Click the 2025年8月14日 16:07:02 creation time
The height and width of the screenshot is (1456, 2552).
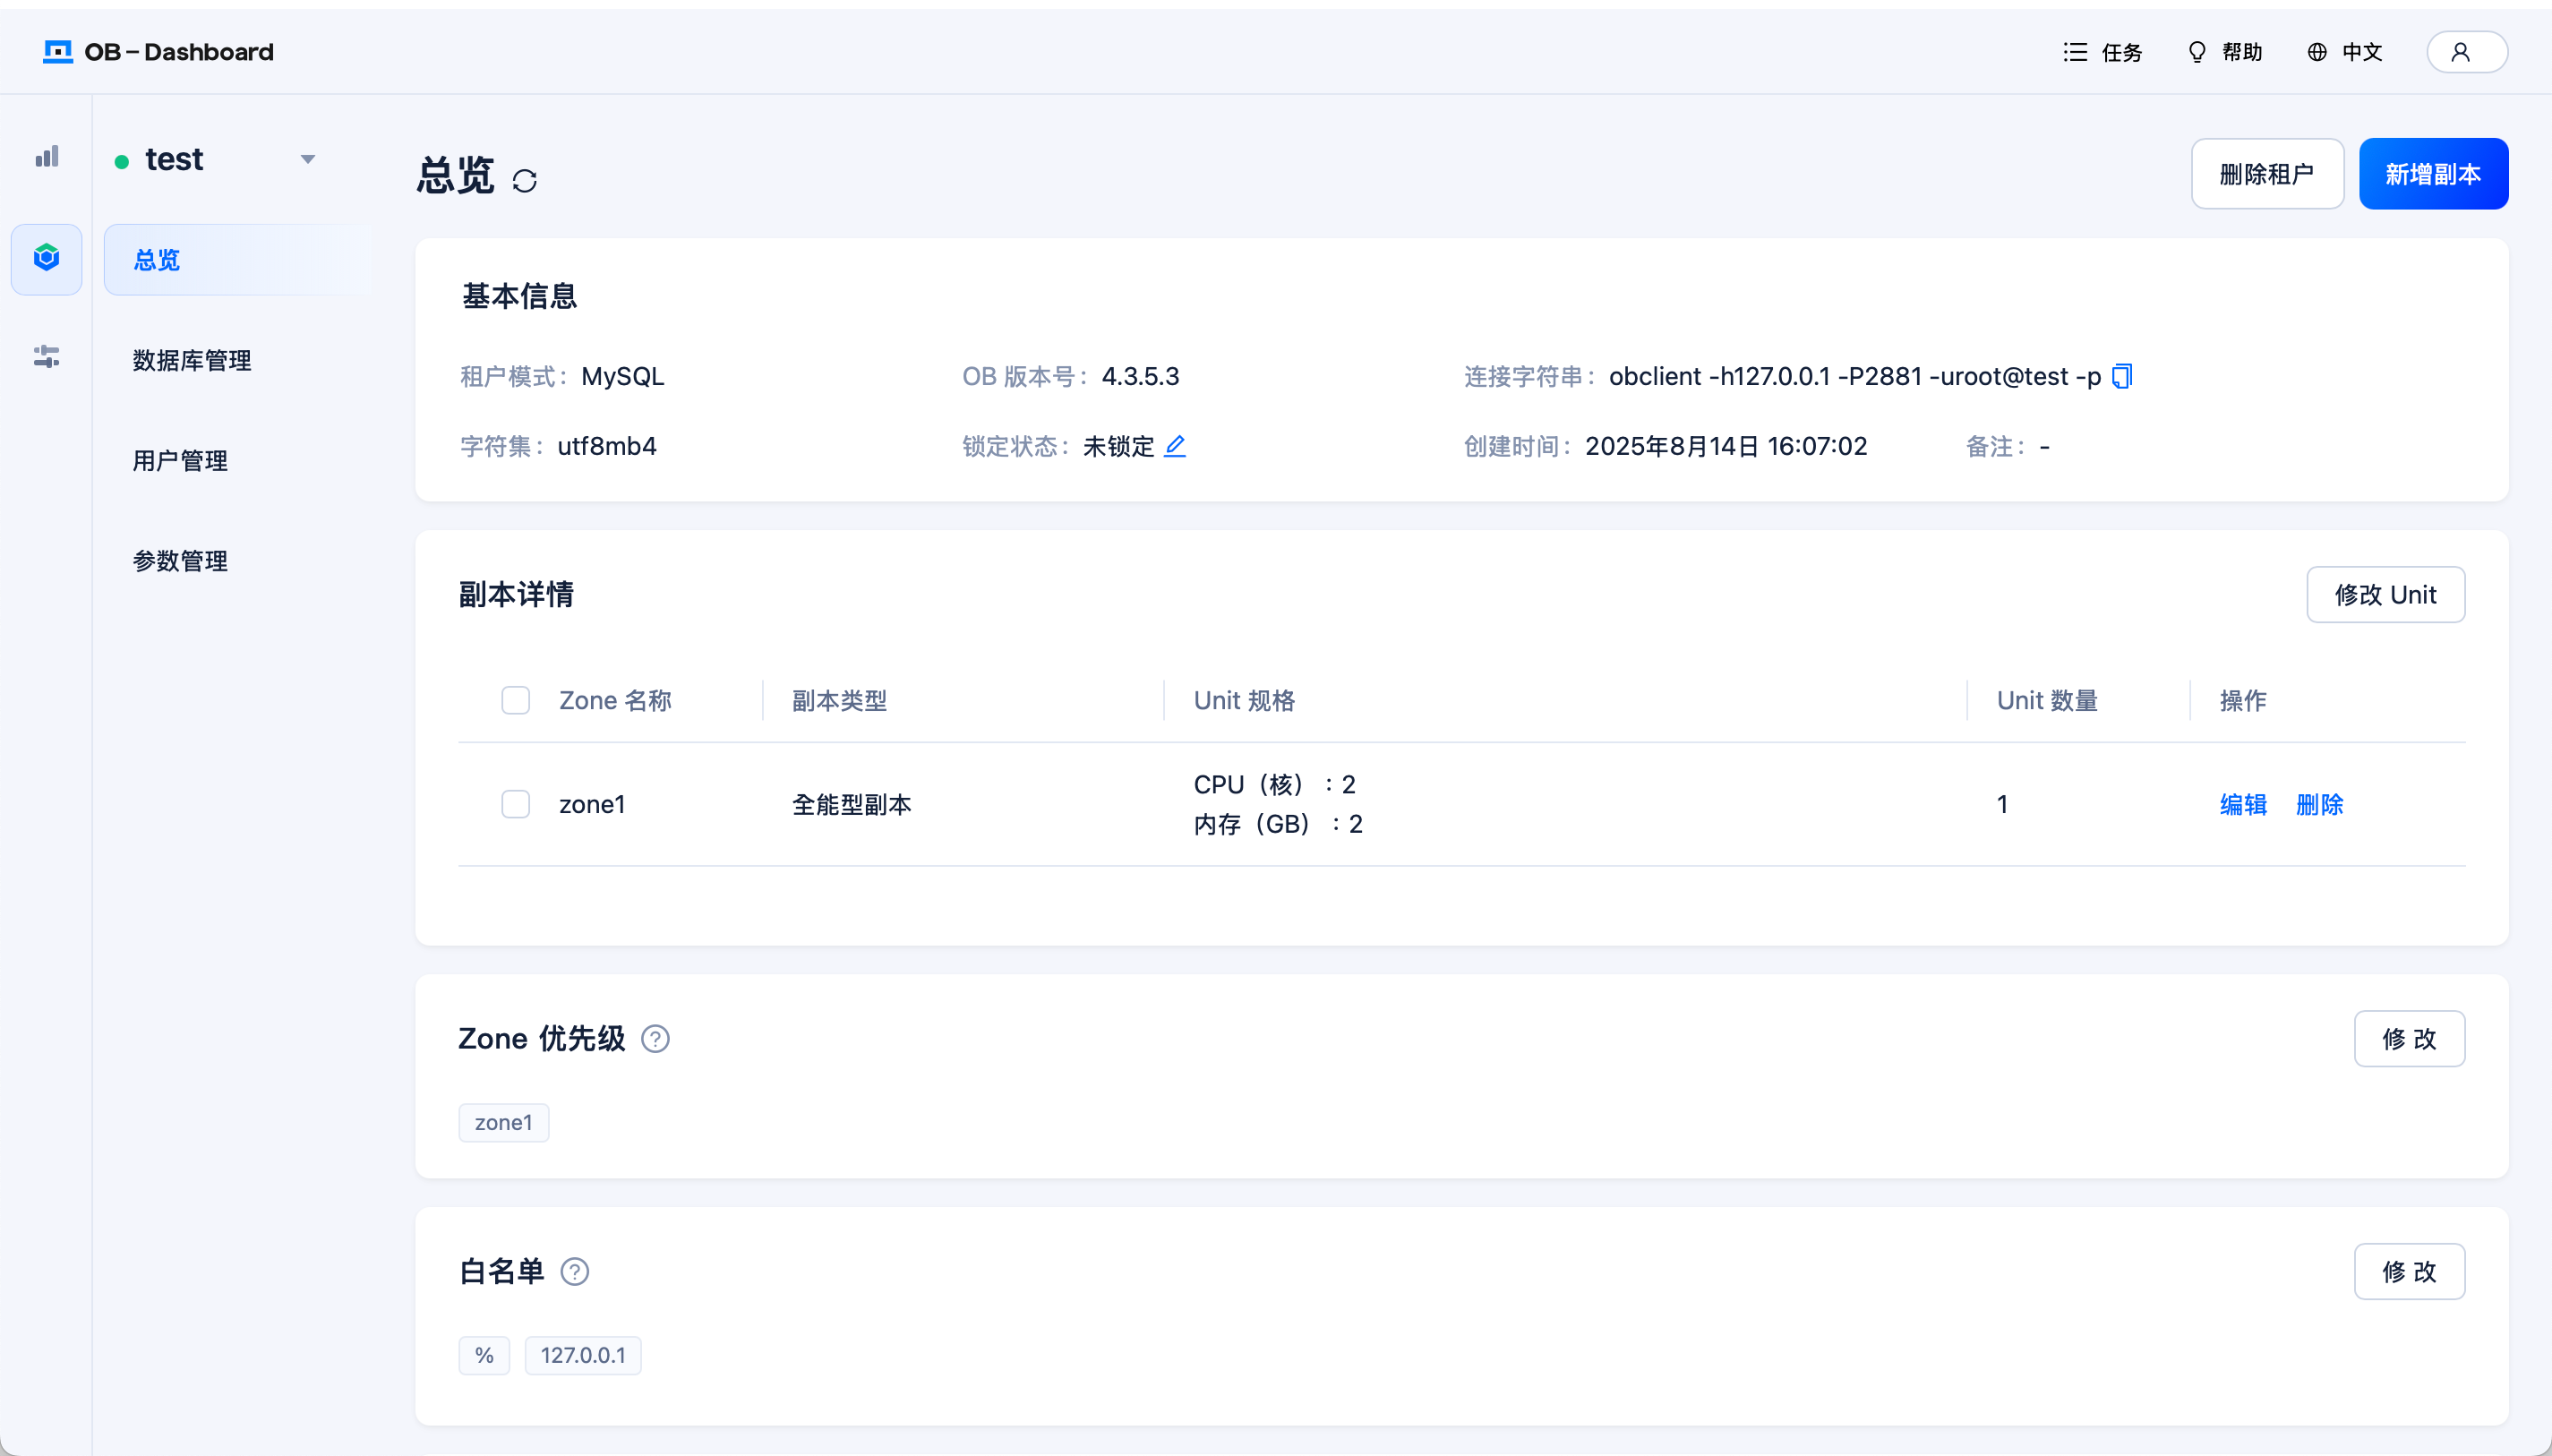[x=1726, y=446]
